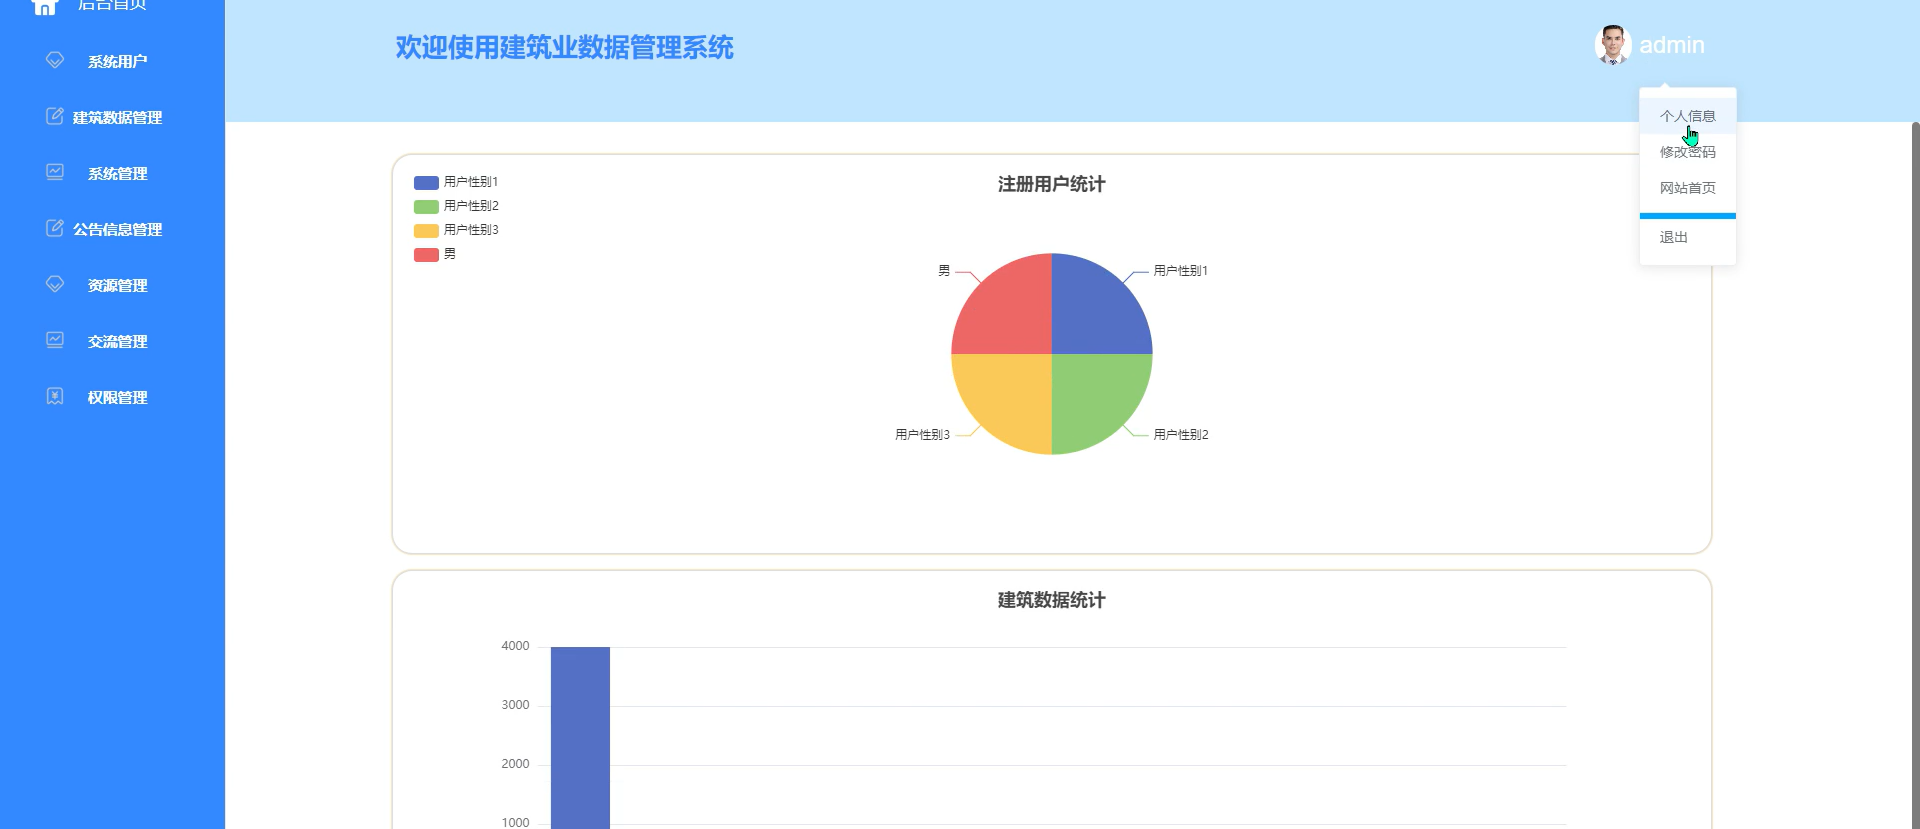Click the 4000 axis value
This screenshot has width=1920, height=829.
[x=515, y=646]
